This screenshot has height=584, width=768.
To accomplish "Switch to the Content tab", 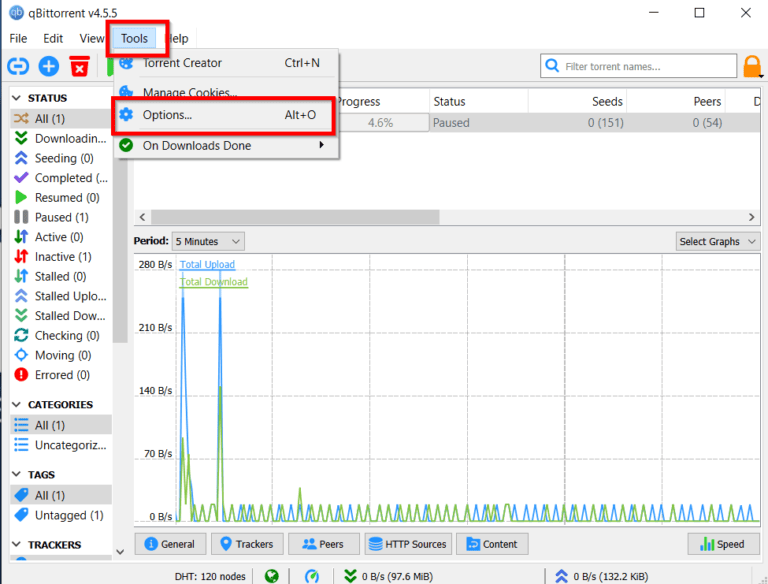I will [492, 544].
